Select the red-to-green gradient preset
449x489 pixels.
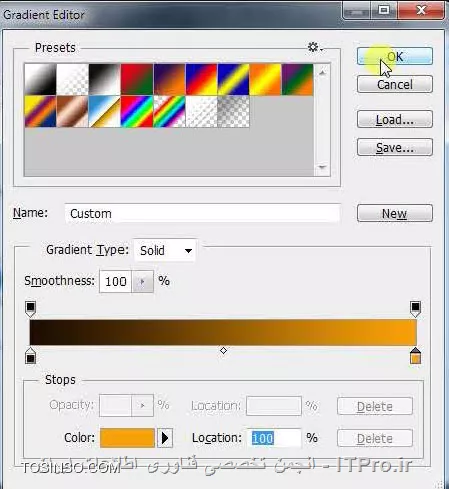coord(137,79)
